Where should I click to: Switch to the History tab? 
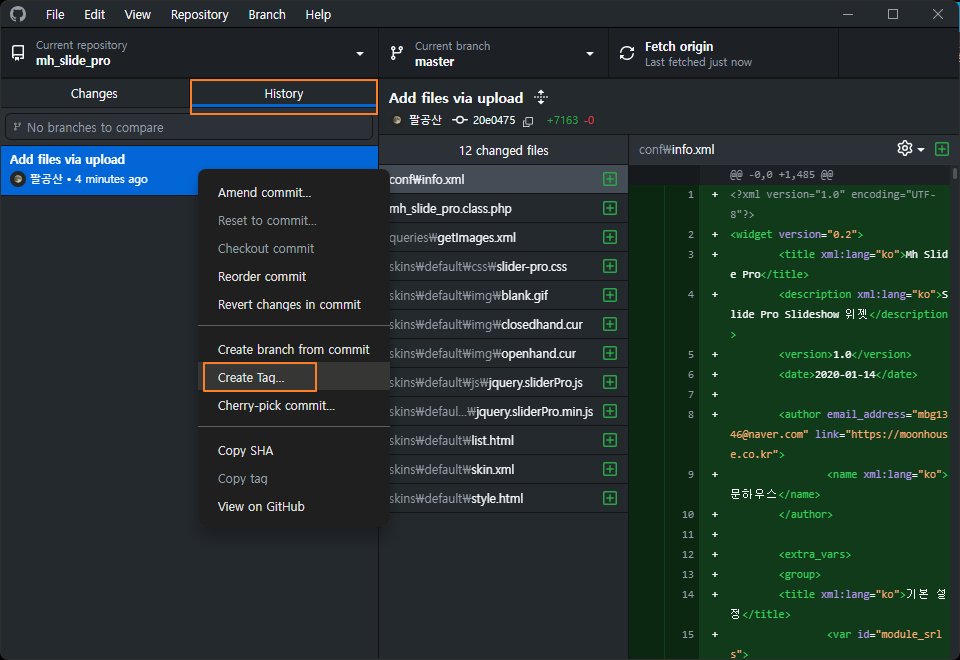[x=283, y=94]
